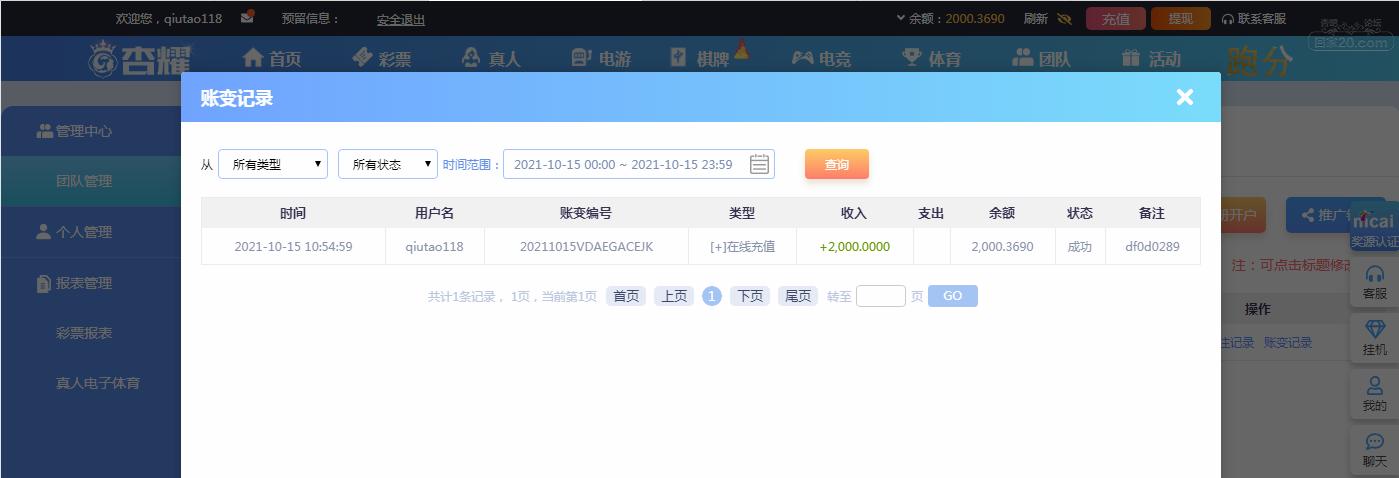Open the mail envelope icon beside username

pyautogui.click(x=247, y=17)
